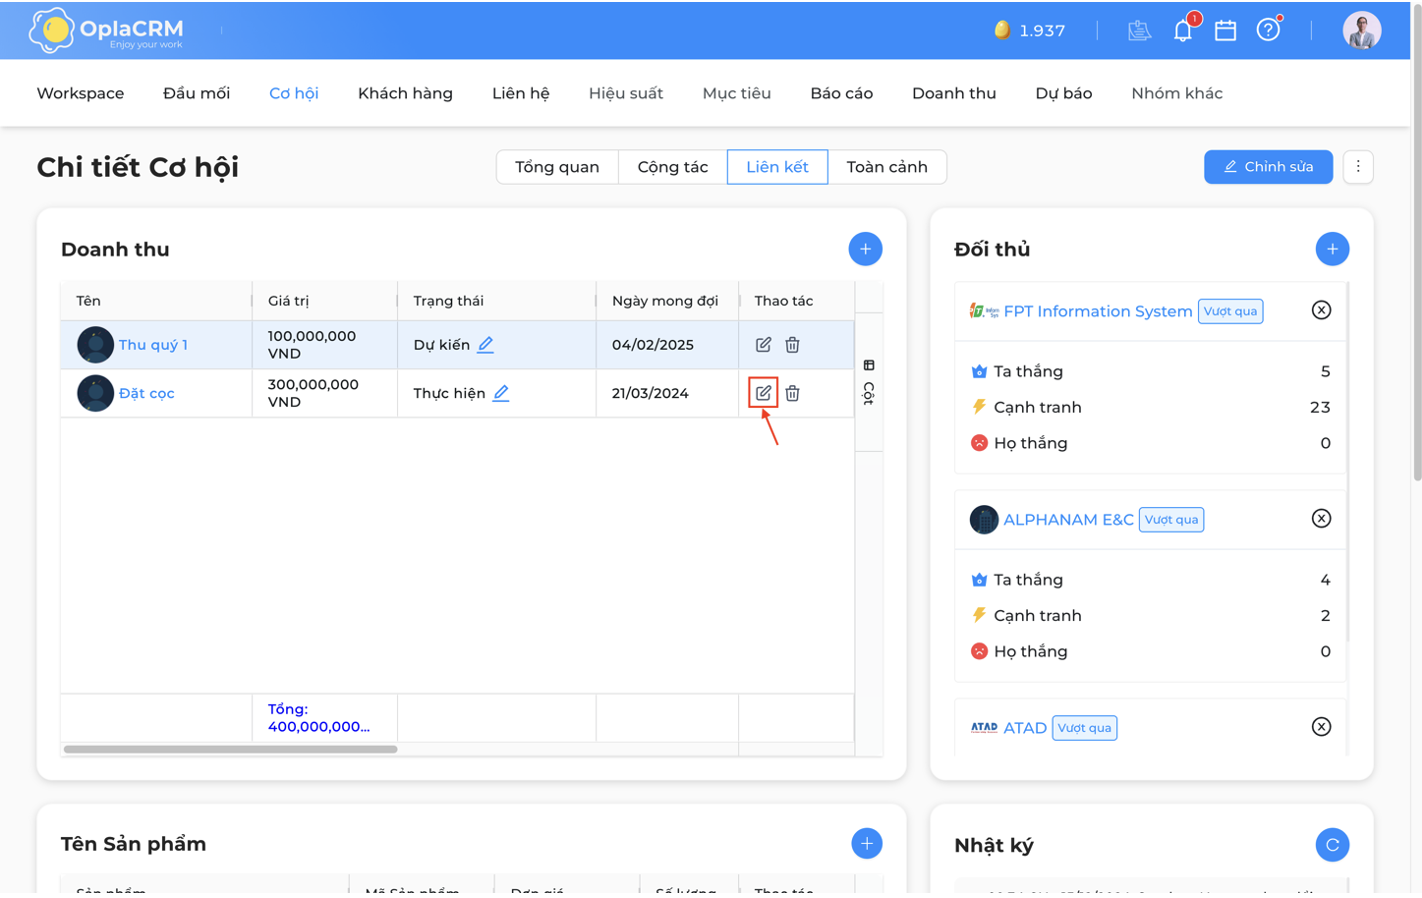Open the Workspace menu

click(80, 93)
